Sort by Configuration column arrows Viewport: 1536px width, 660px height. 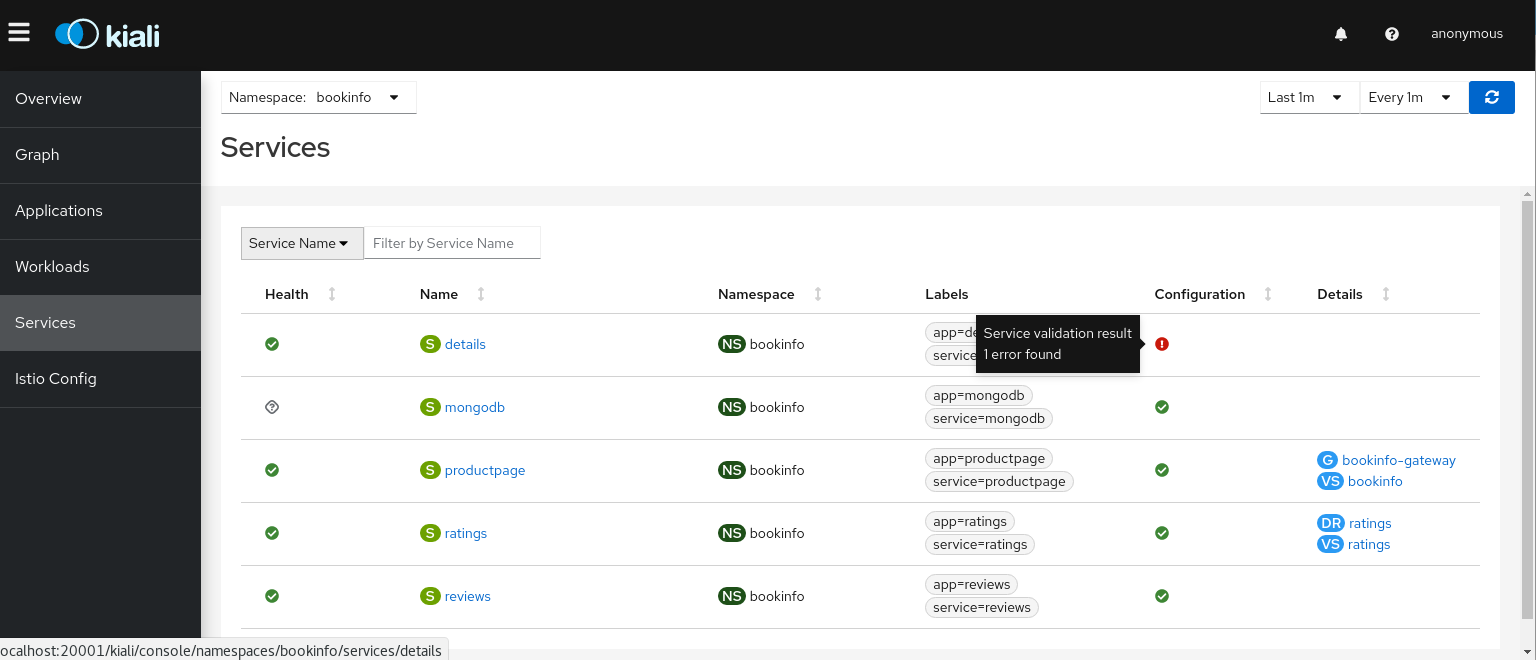point(1268,294)
